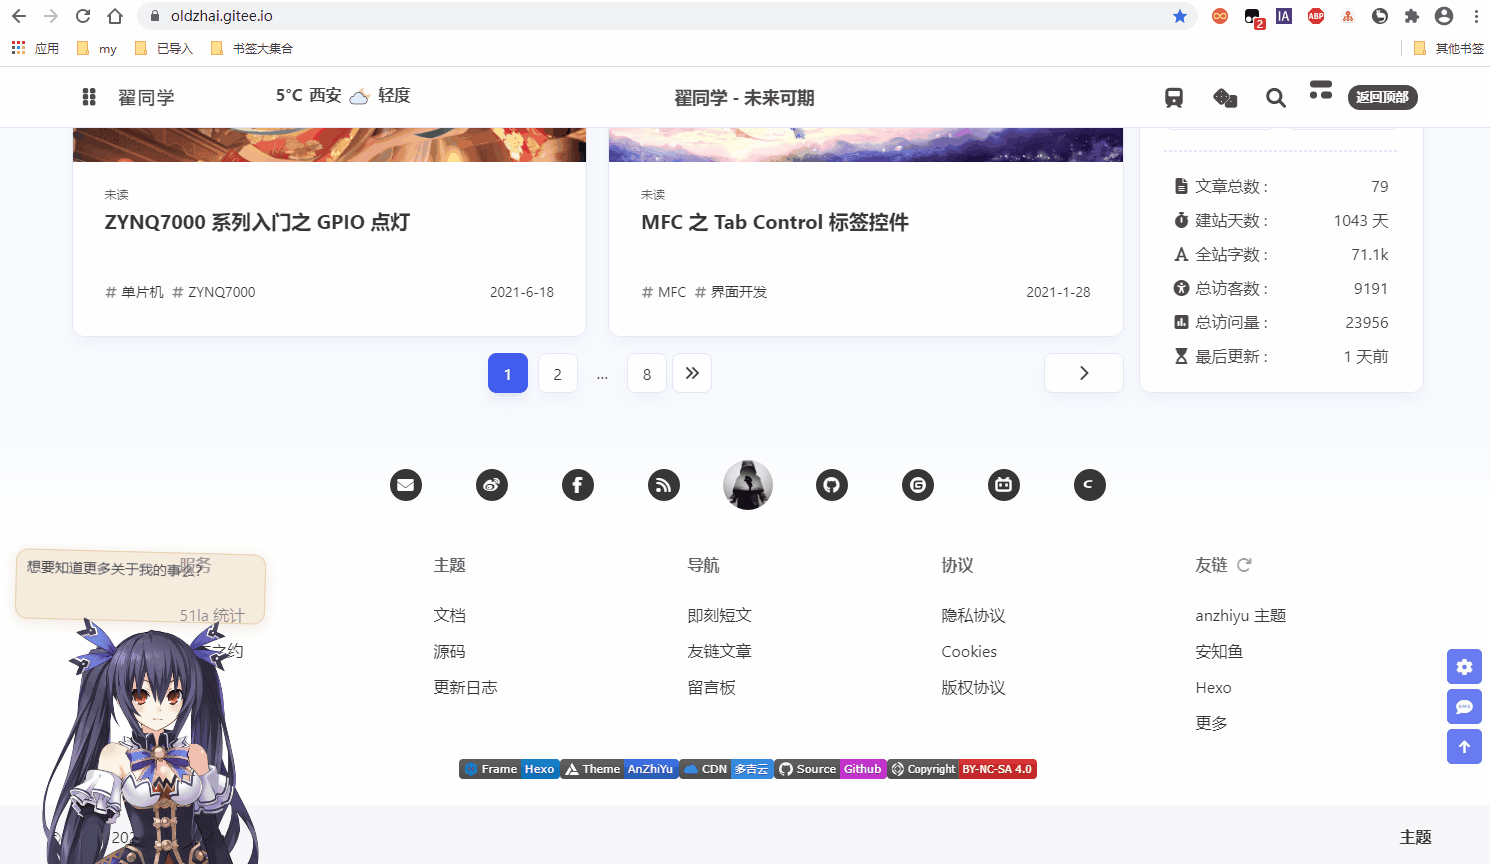Go to page 8 in pagination
Viewport: 1490px width, 864px height.
pos(647,374)
